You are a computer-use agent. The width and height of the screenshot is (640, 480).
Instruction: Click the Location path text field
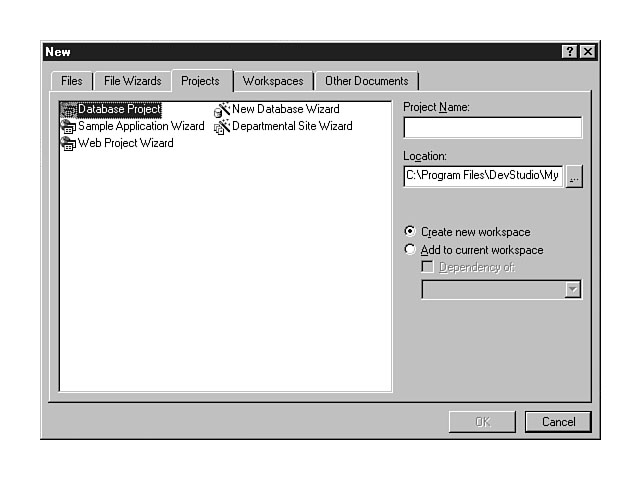pyautogui.click(x=483, y=176)
